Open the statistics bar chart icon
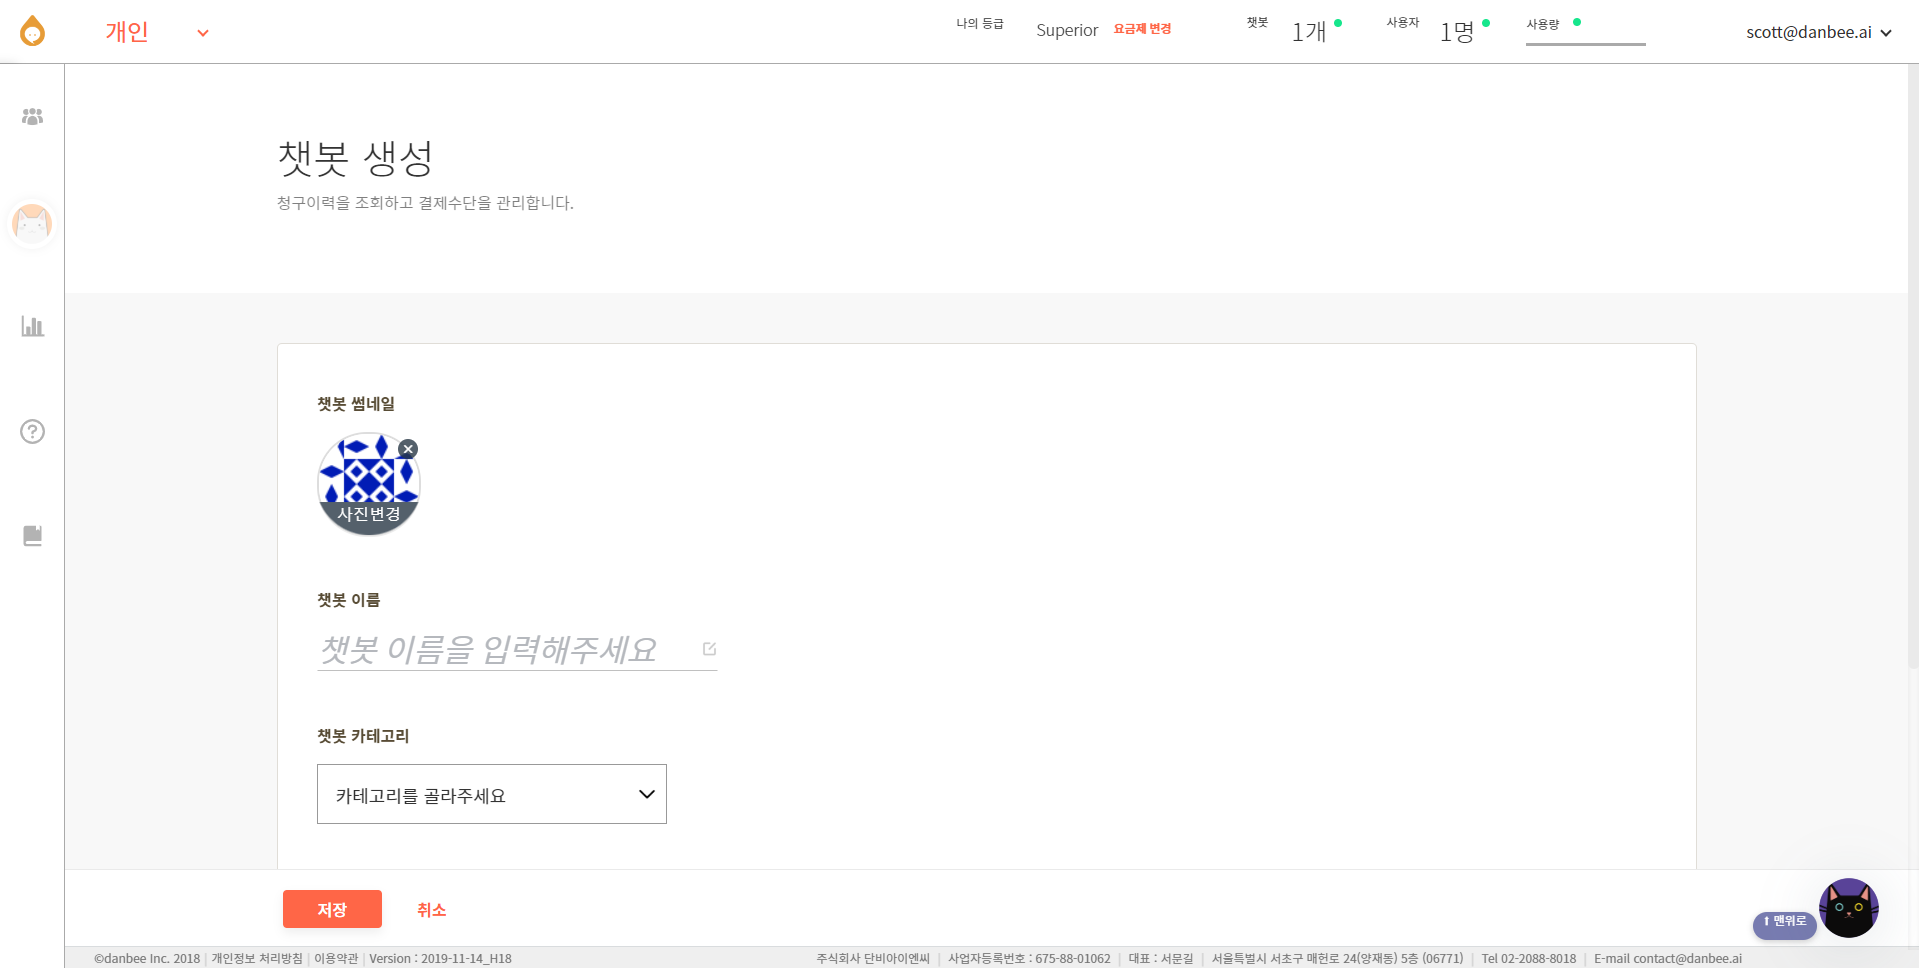 [x=32, y=326]
